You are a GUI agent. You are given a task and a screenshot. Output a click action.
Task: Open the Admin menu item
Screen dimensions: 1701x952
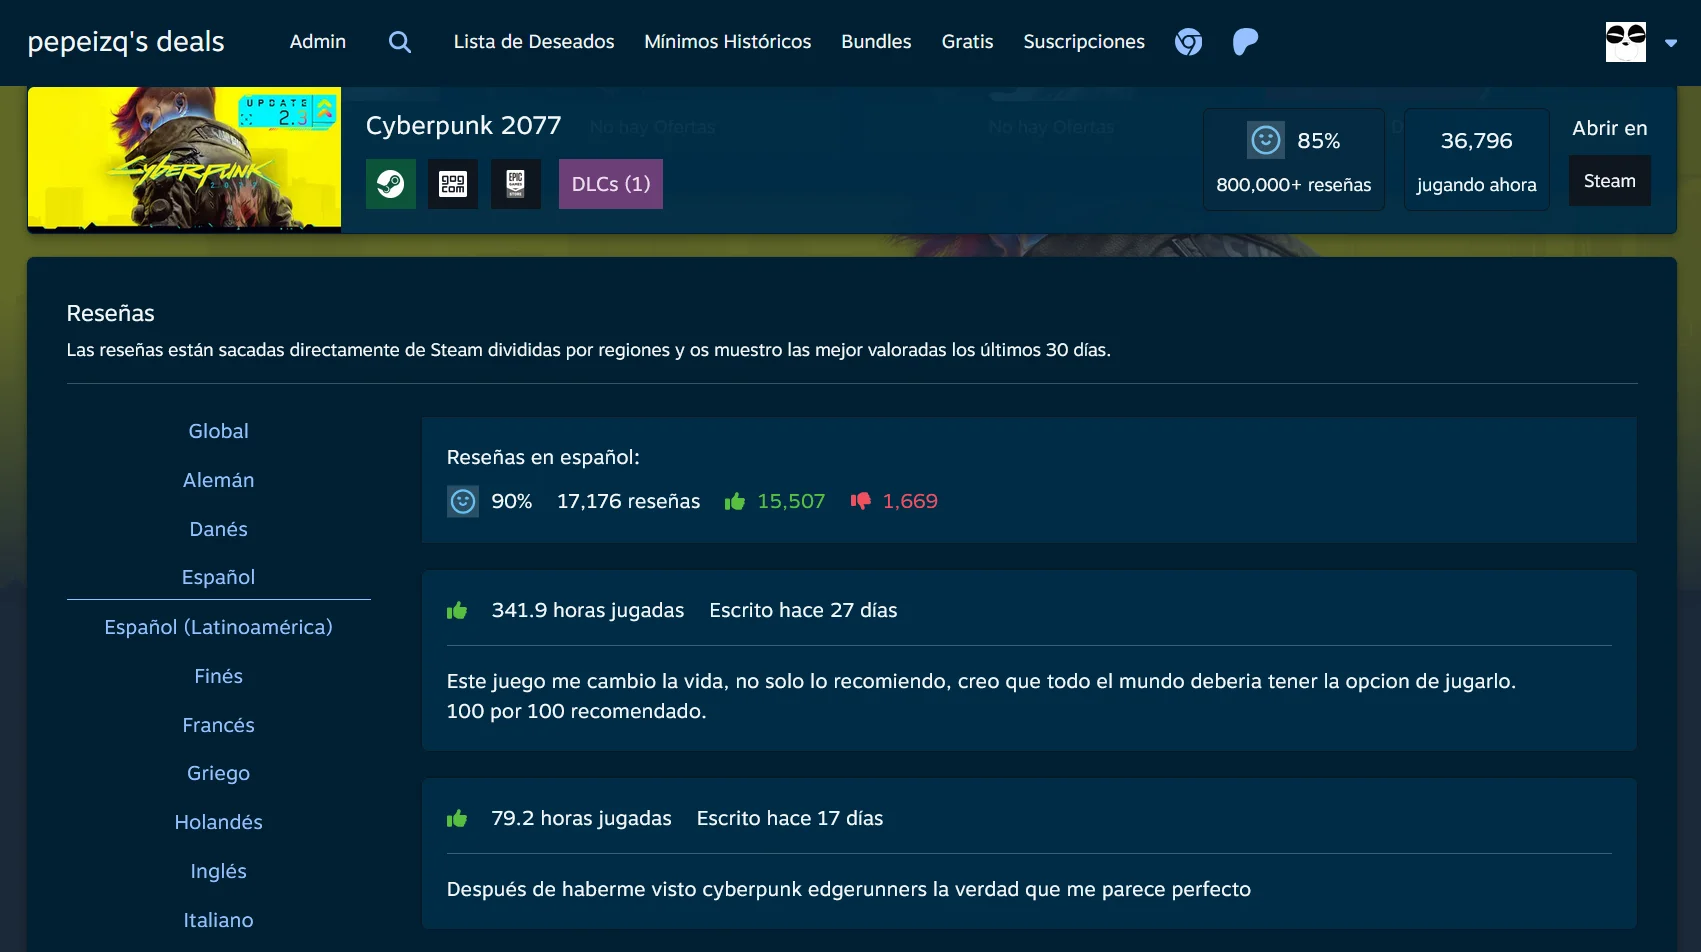click(x=318, y=42)
